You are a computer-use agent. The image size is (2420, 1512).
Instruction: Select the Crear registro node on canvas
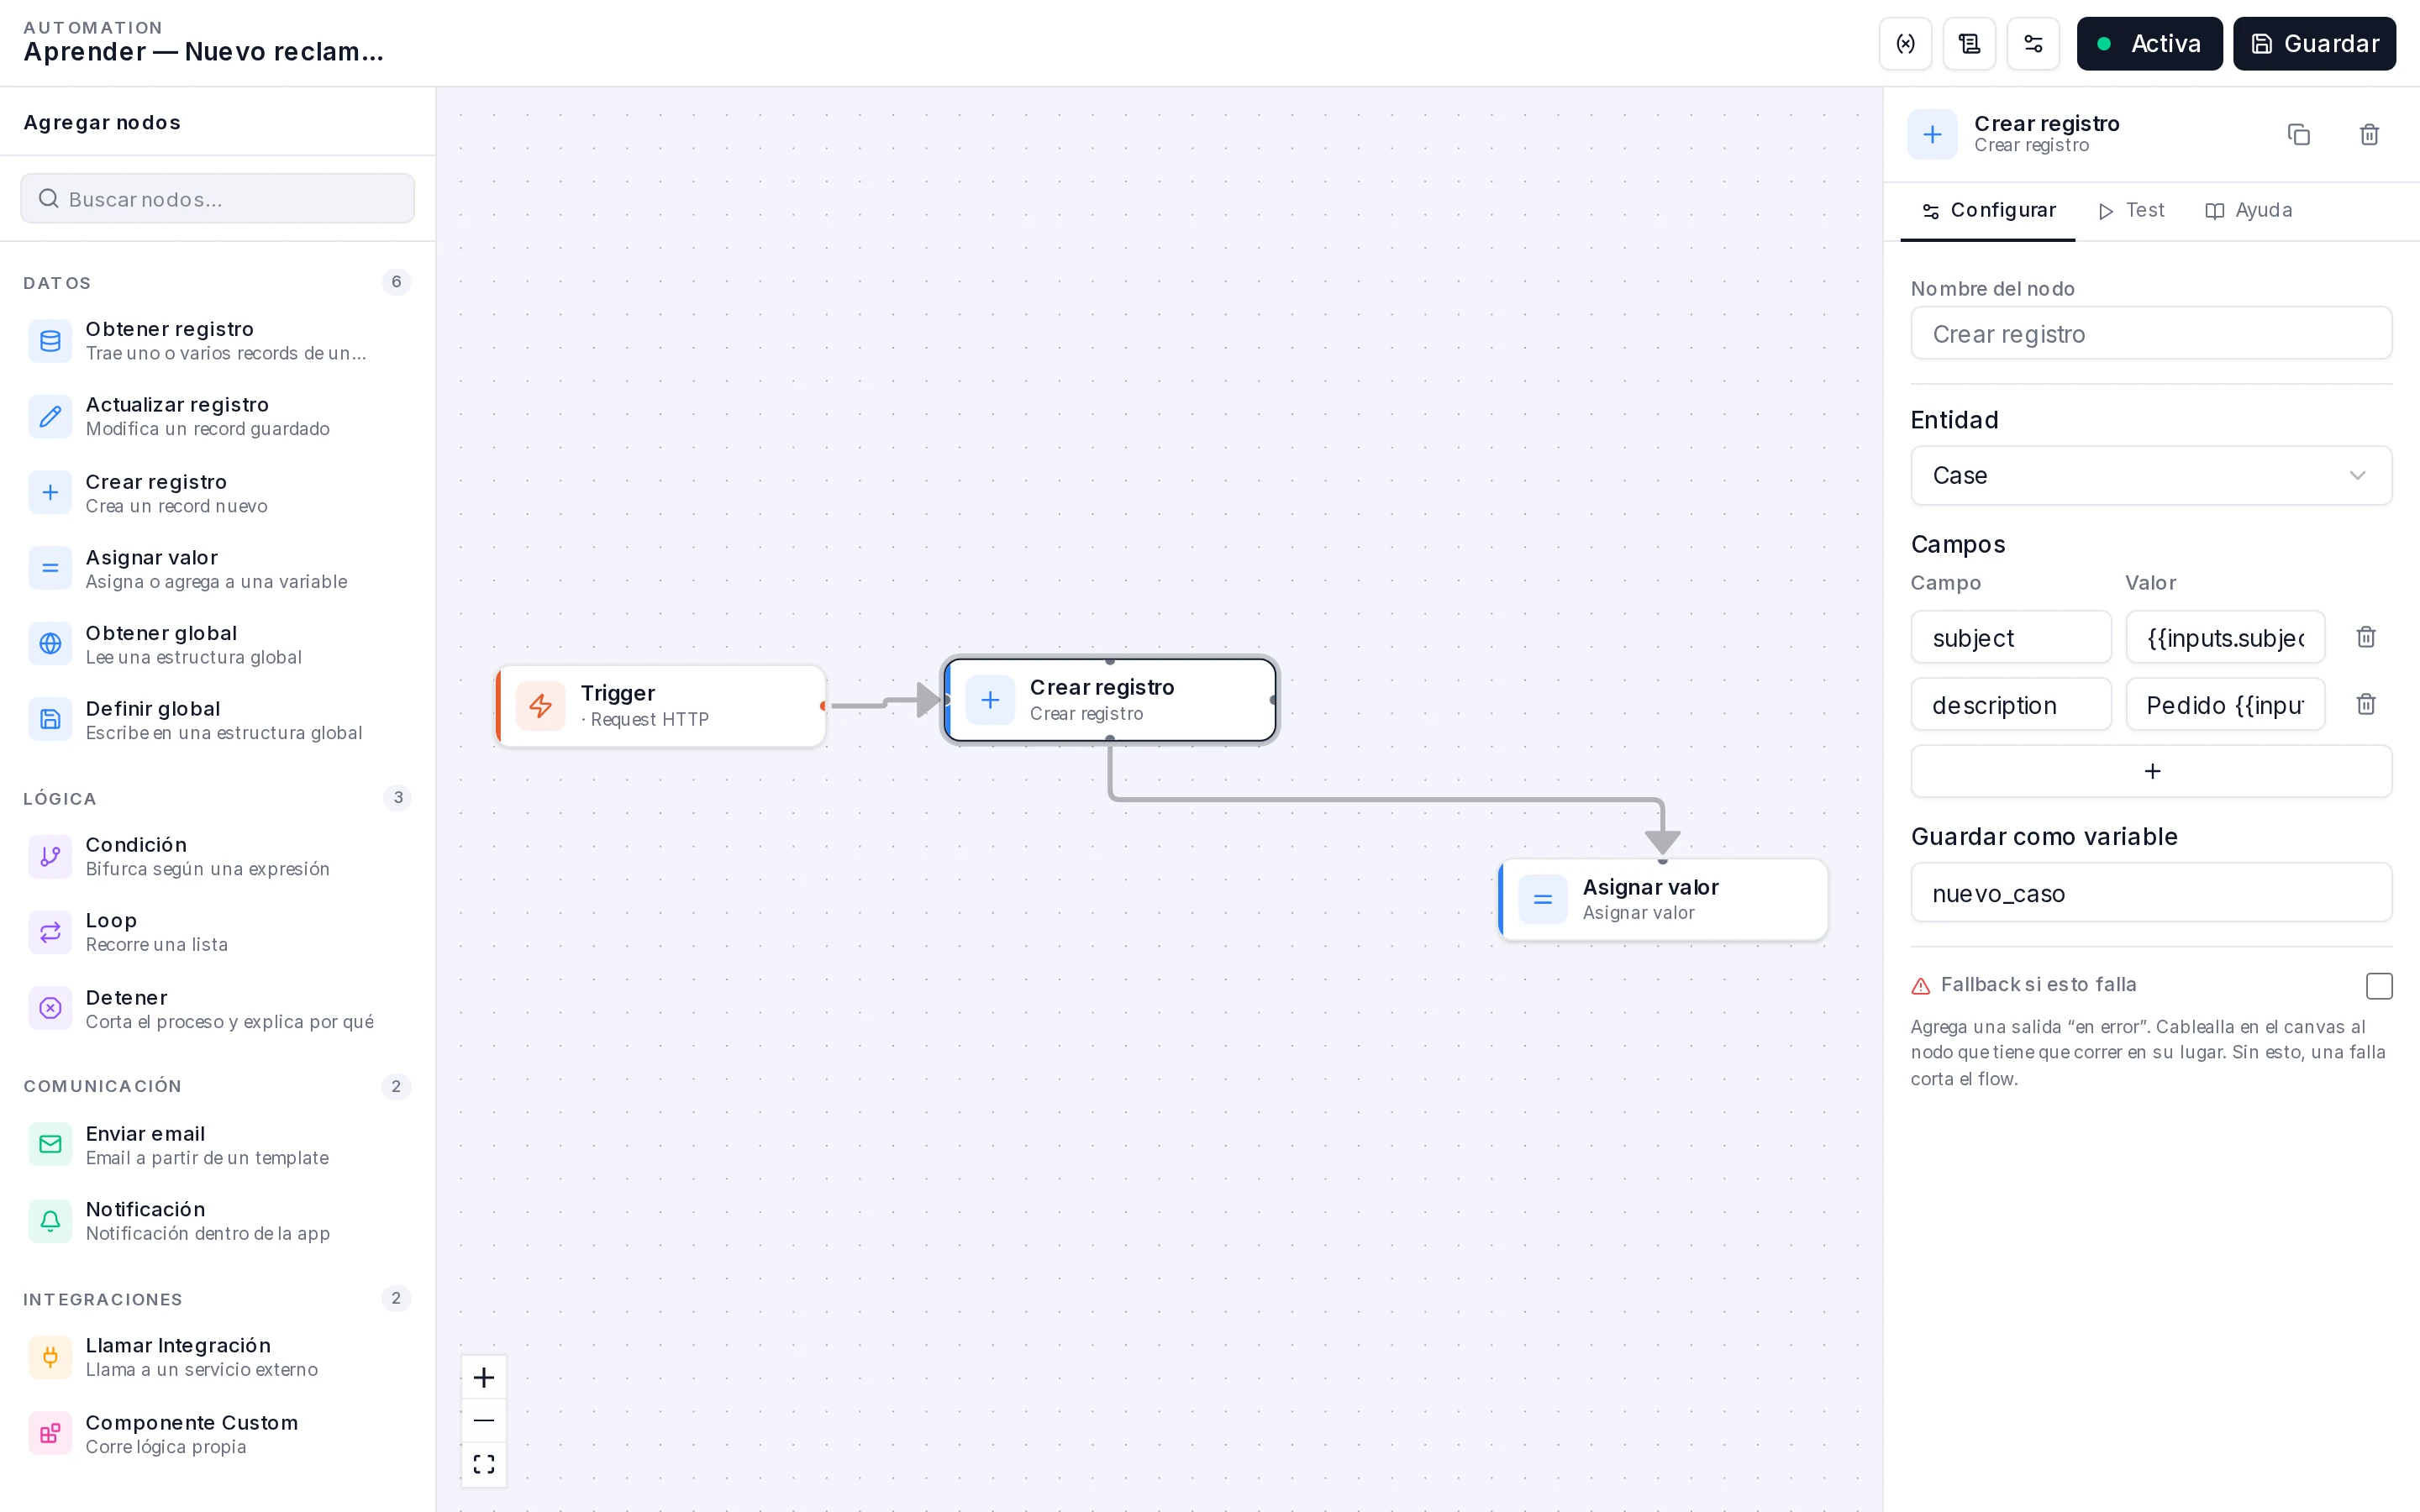tap(1110, 700)
